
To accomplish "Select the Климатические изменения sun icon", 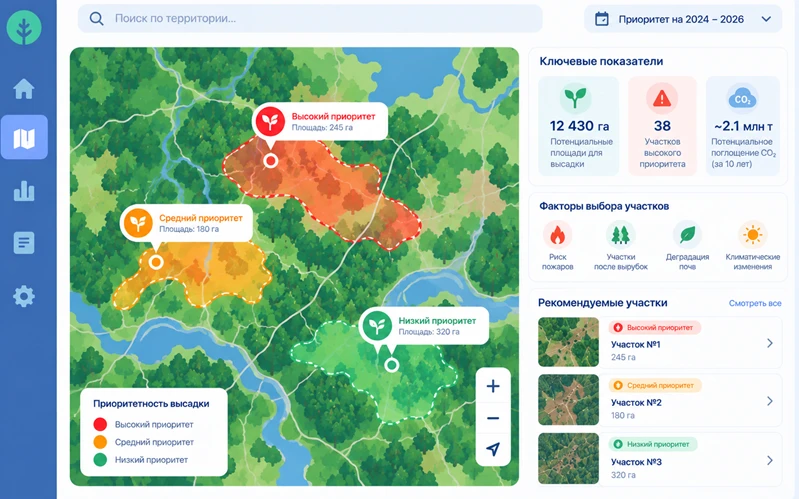I will (753, 235).
